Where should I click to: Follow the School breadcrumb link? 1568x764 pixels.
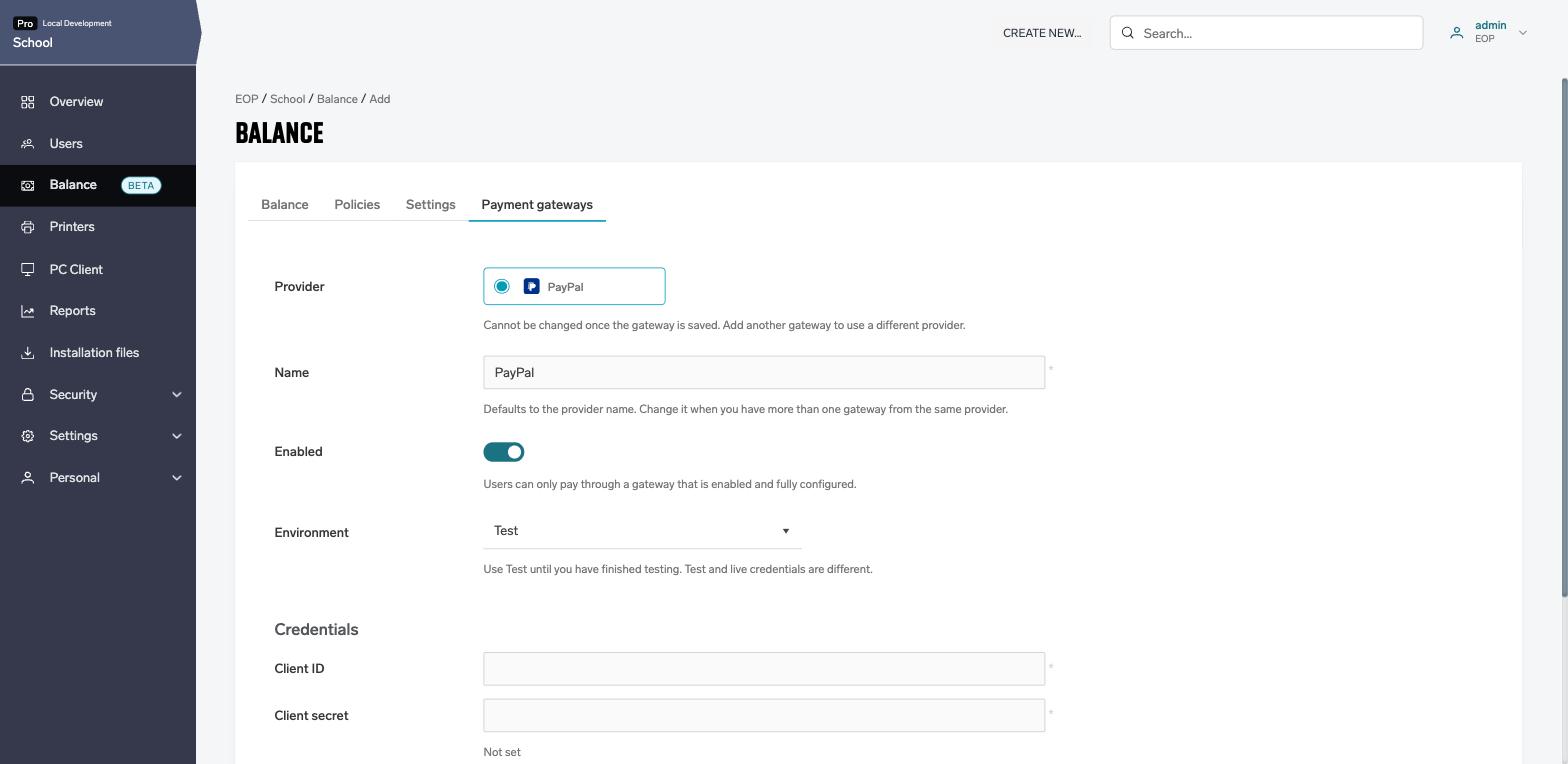(x=287, y=99)
